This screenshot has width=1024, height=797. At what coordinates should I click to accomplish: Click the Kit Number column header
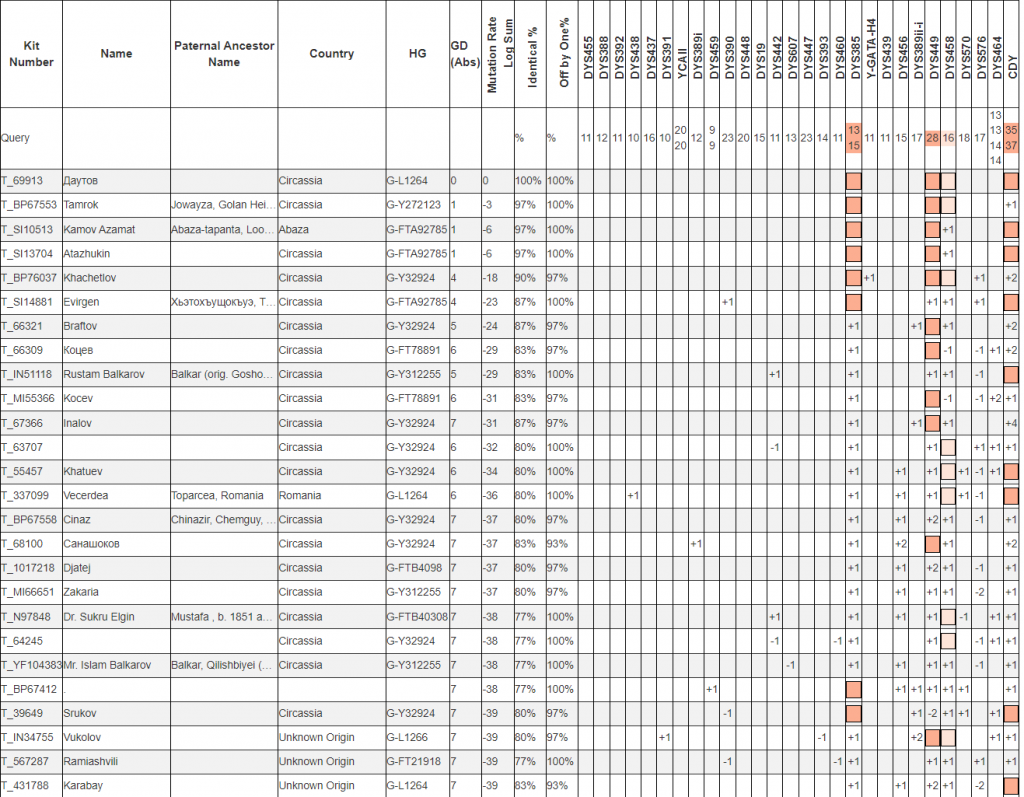tap(30, 54)
